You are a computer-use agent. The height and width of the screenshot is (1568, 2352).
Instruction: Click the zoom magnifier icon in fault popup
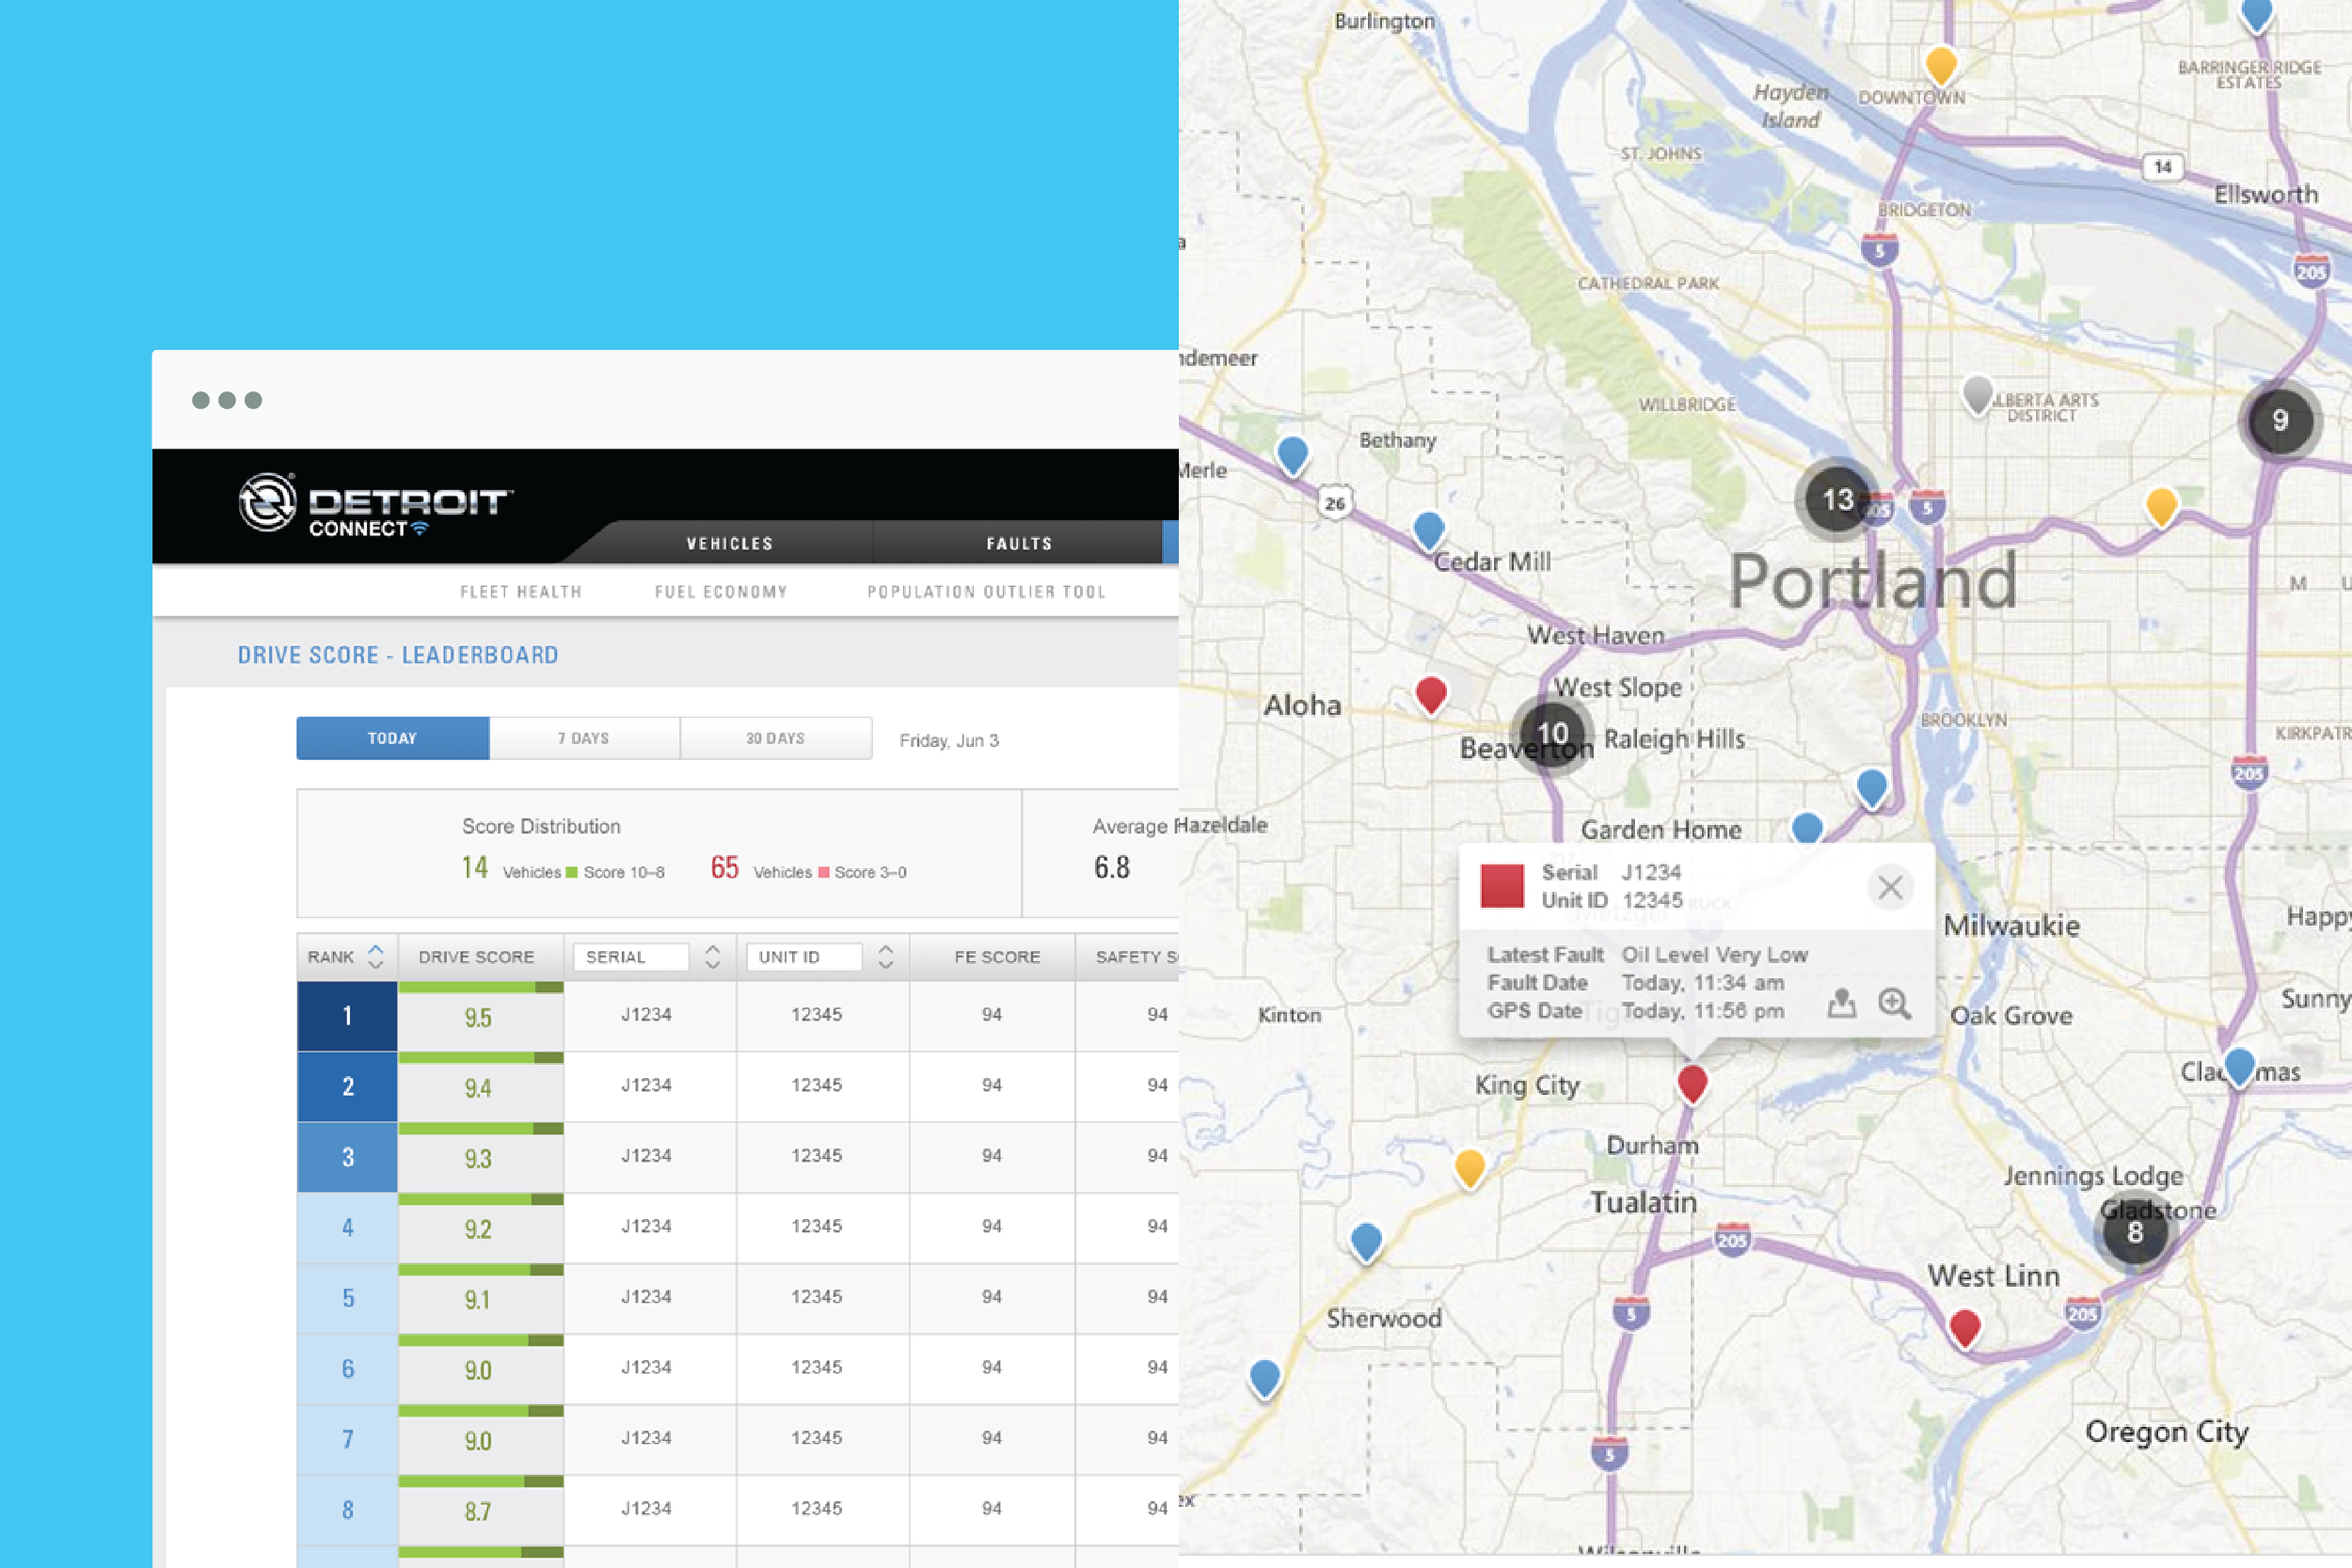[x=1894, y=1003]
